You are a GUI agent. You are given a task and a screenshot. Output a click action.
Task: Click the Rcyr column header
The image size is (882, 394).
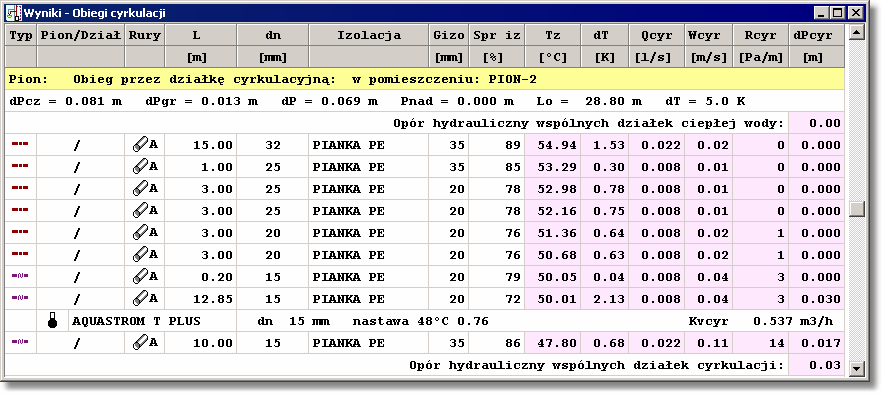click(x=760, y=35)
